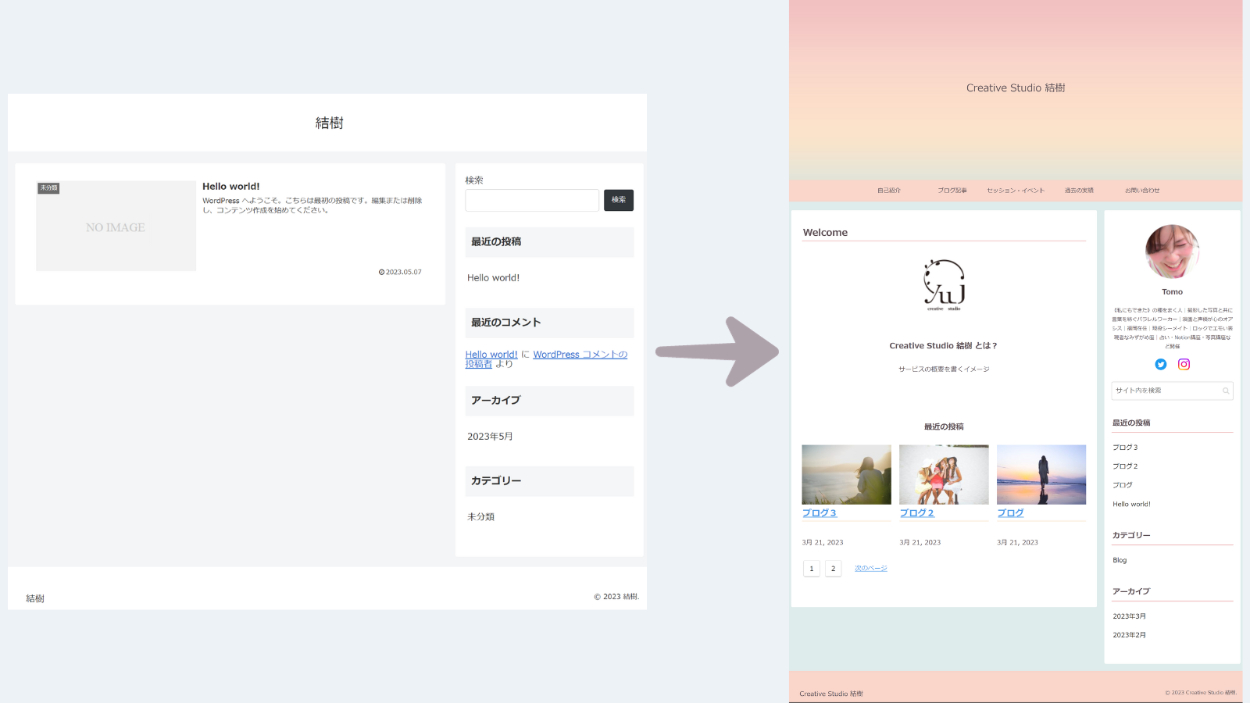This screenshot has width=1250, height=703.
Task: Click the sunset silhouette thumbnail image
Action: (x=1041, y=475)
